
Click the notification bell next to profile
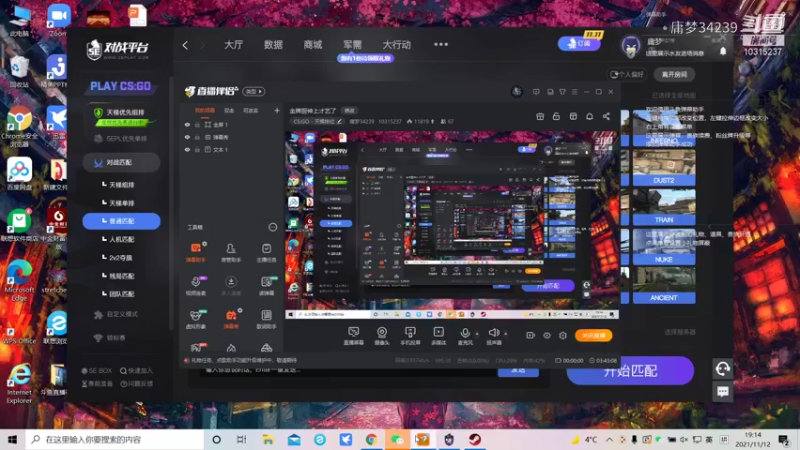[723, 51]
